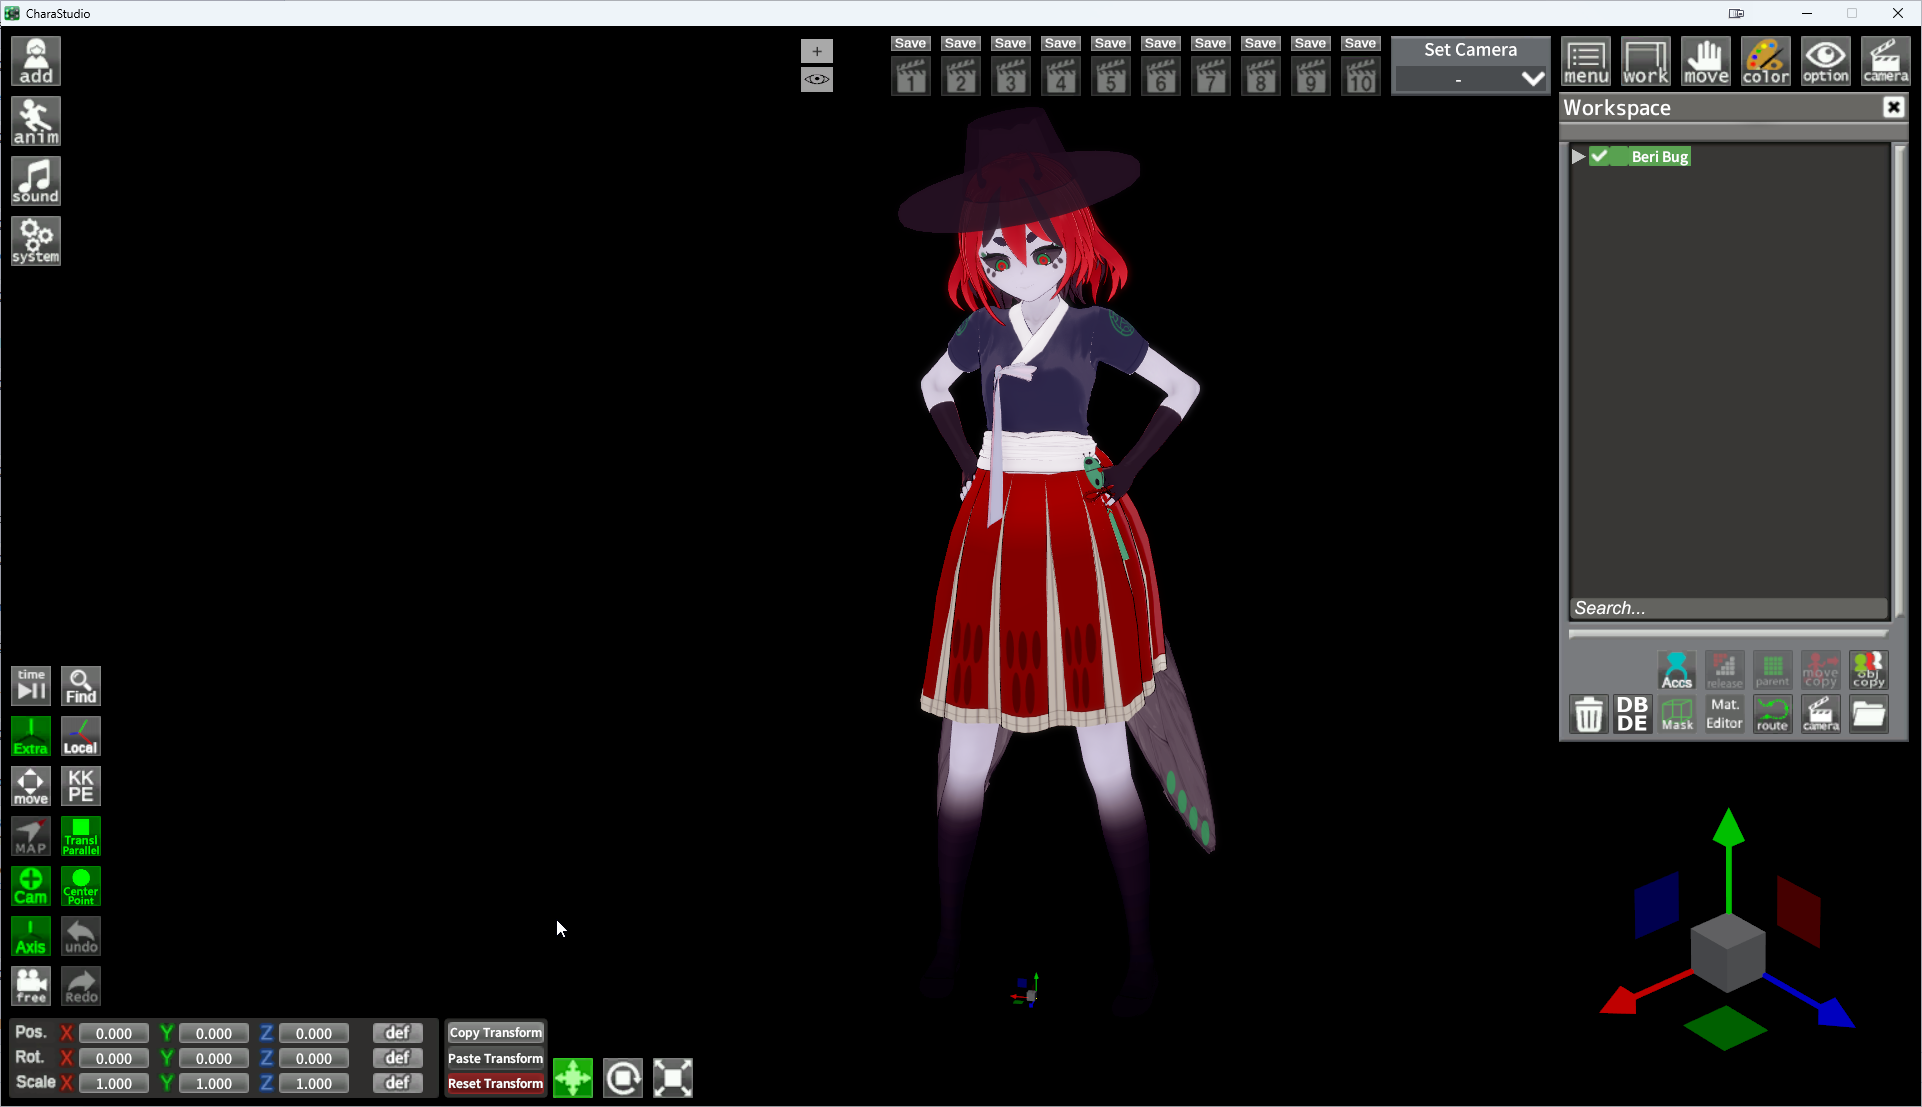This screenshot has height=1107, width=1922.
Task: Toggle the Axis display
Action: pyautogui.click(x=31, y=936)
